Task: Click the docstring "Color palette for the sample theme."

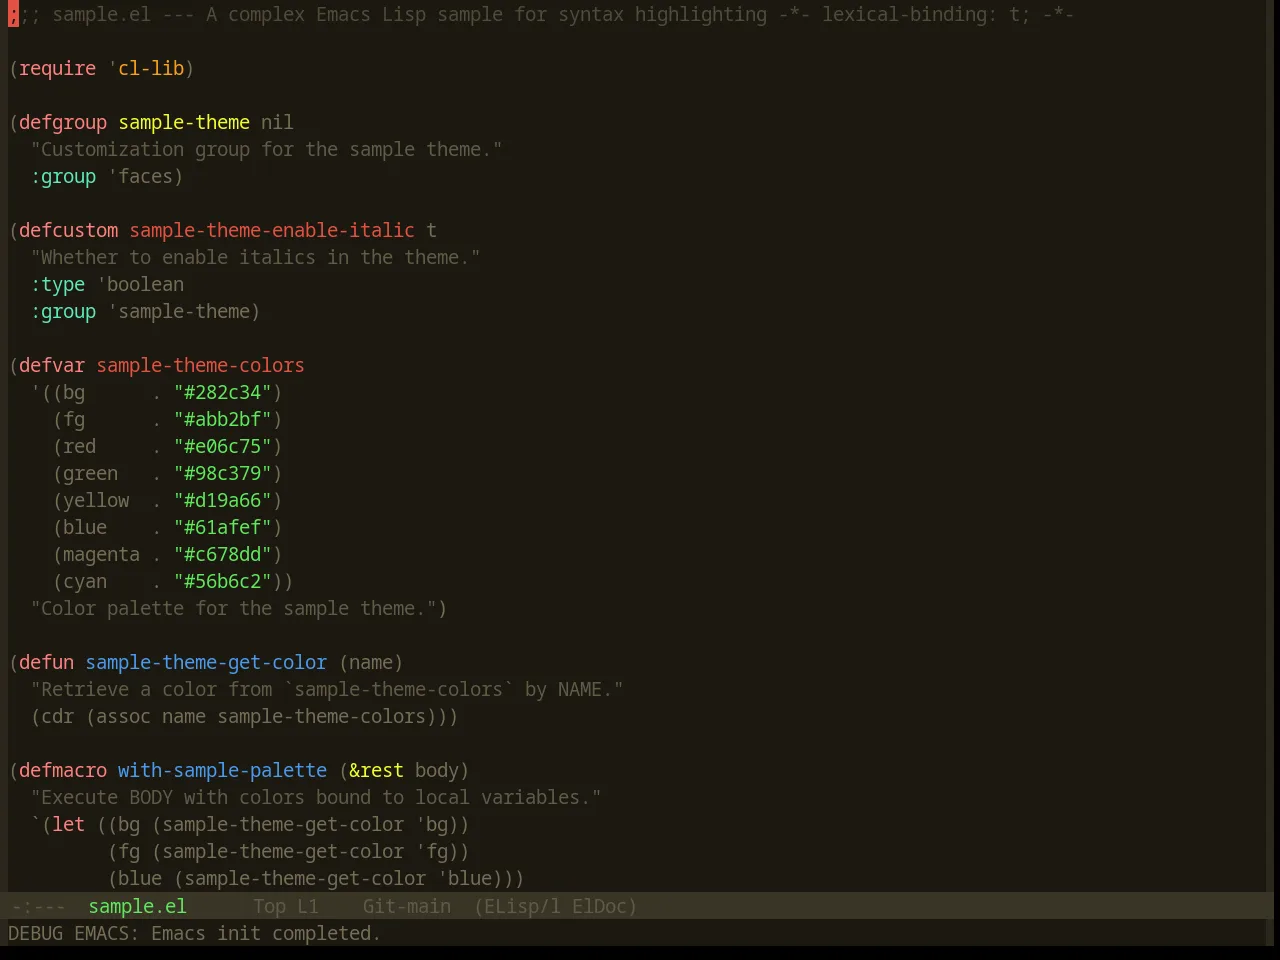Action: (233, 608)
